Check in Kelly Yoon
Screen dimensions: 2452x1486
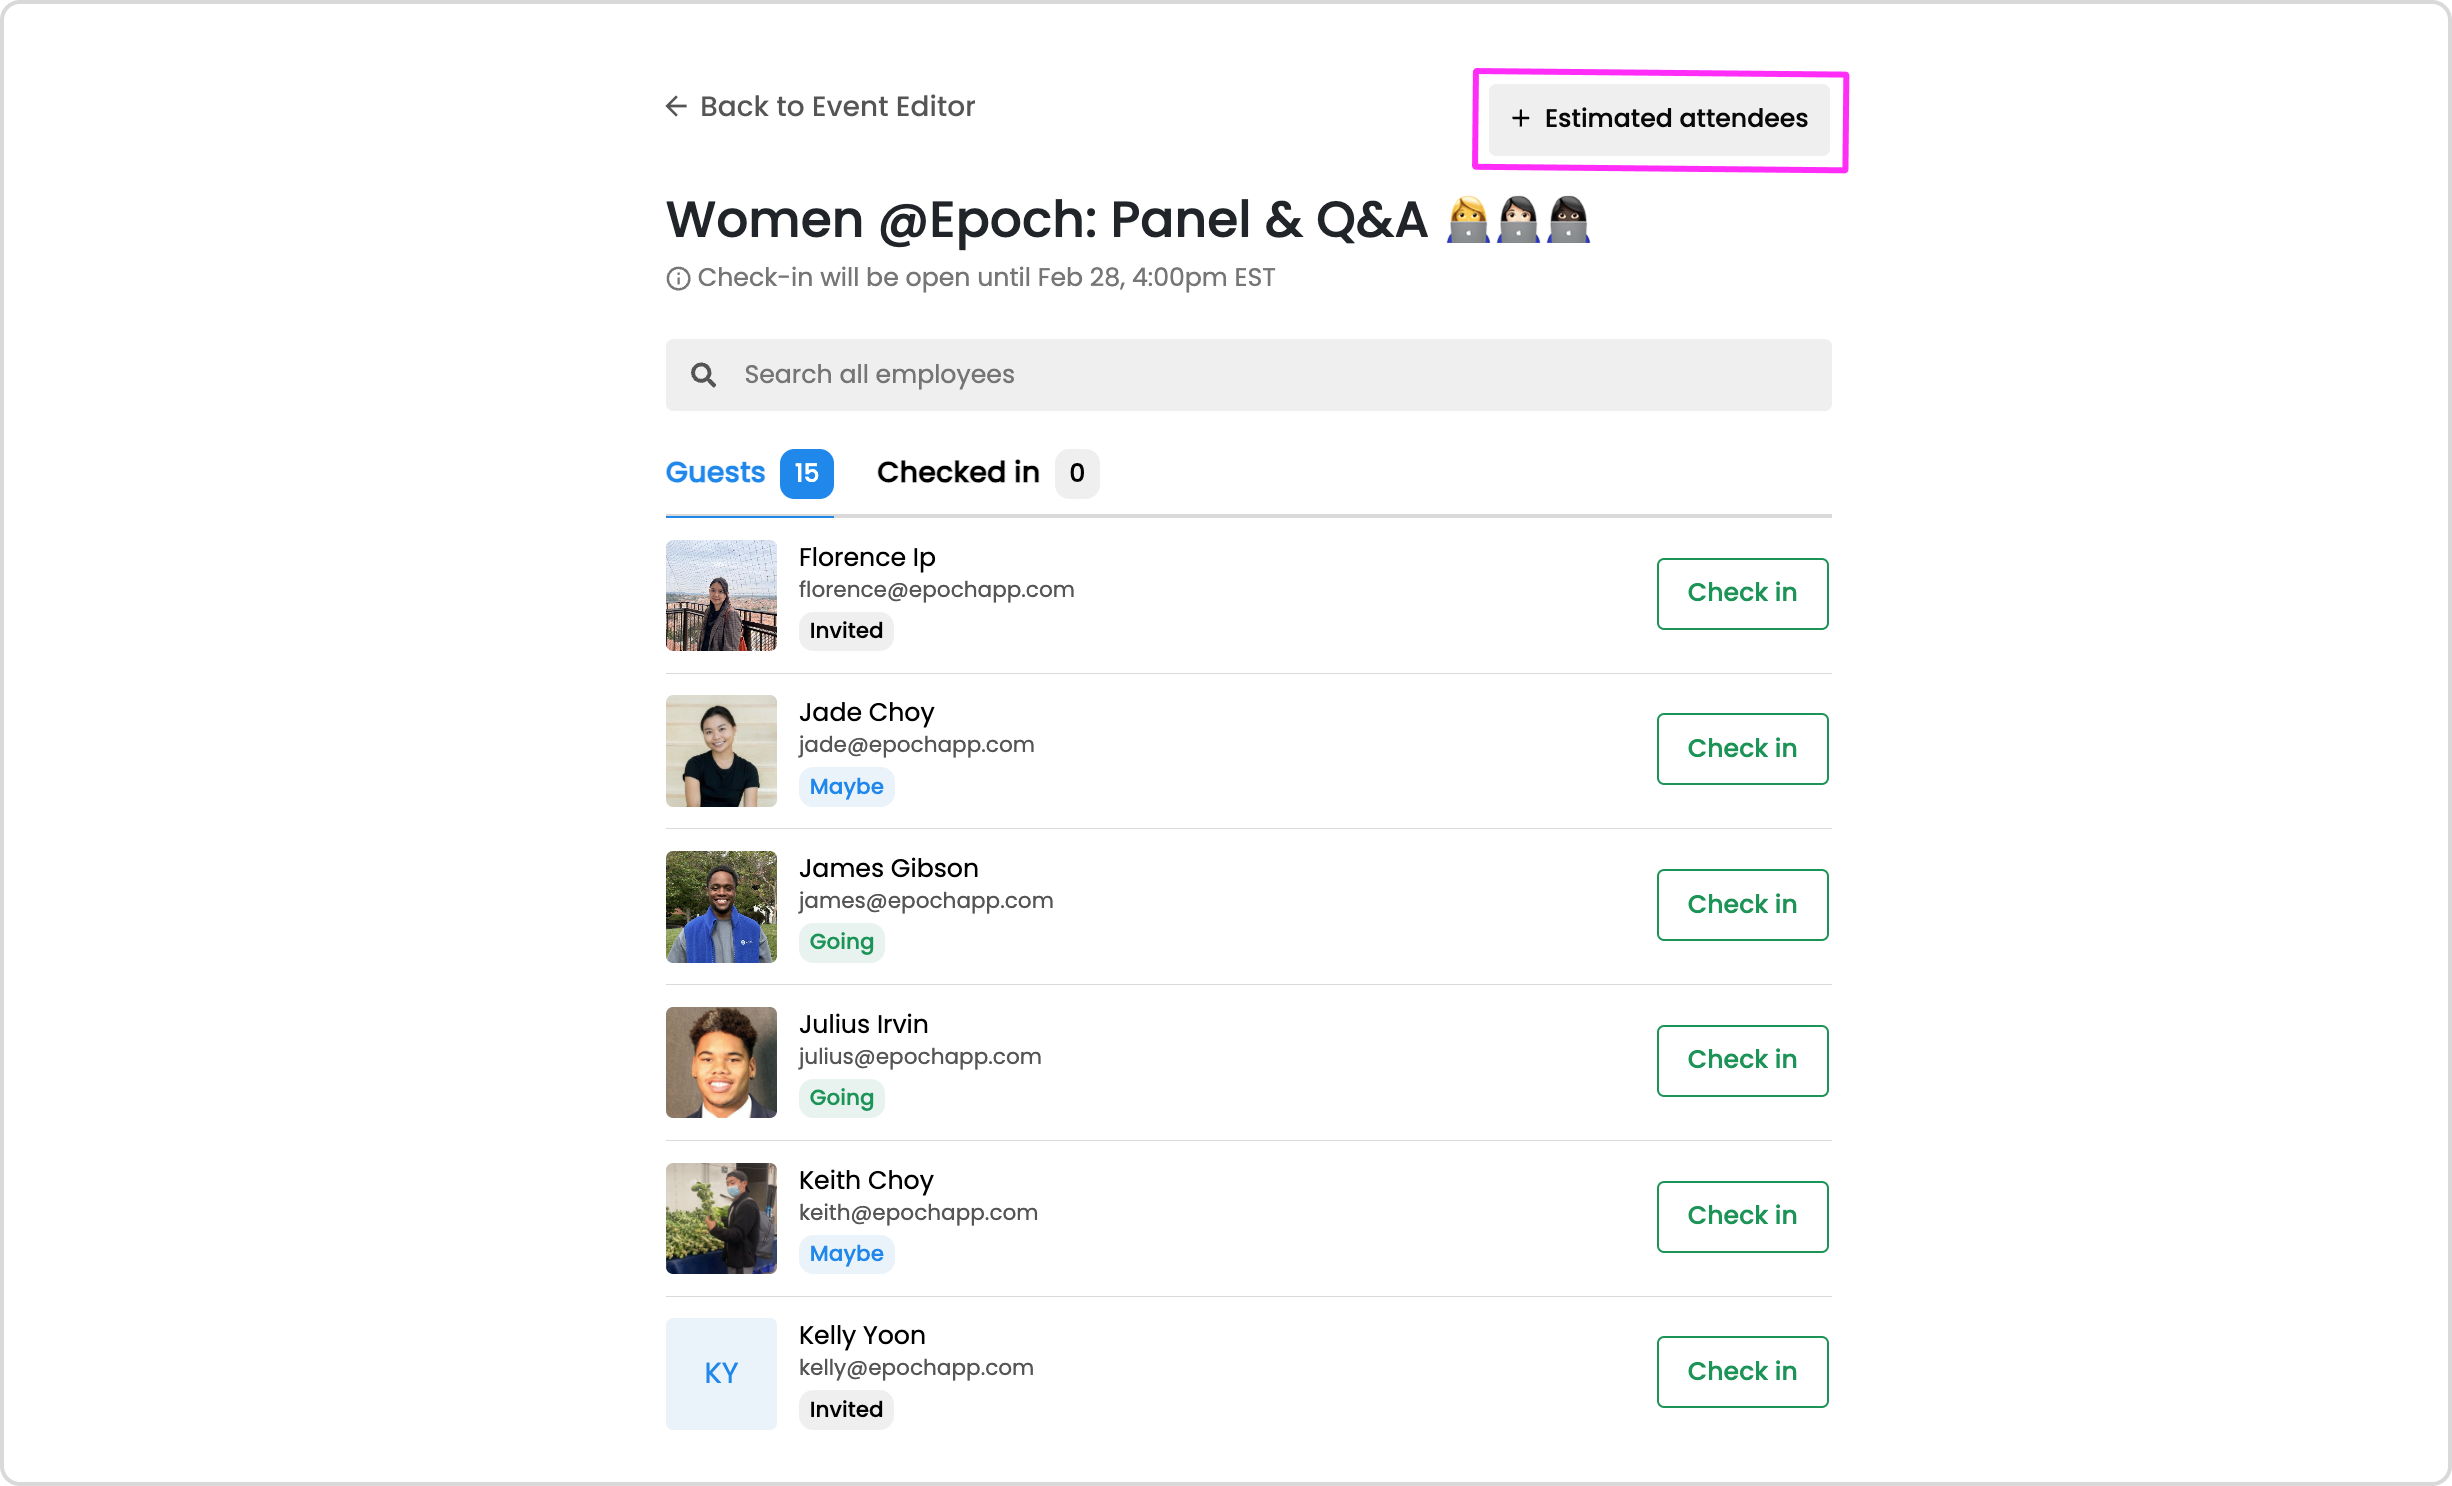point(1742,1372)
